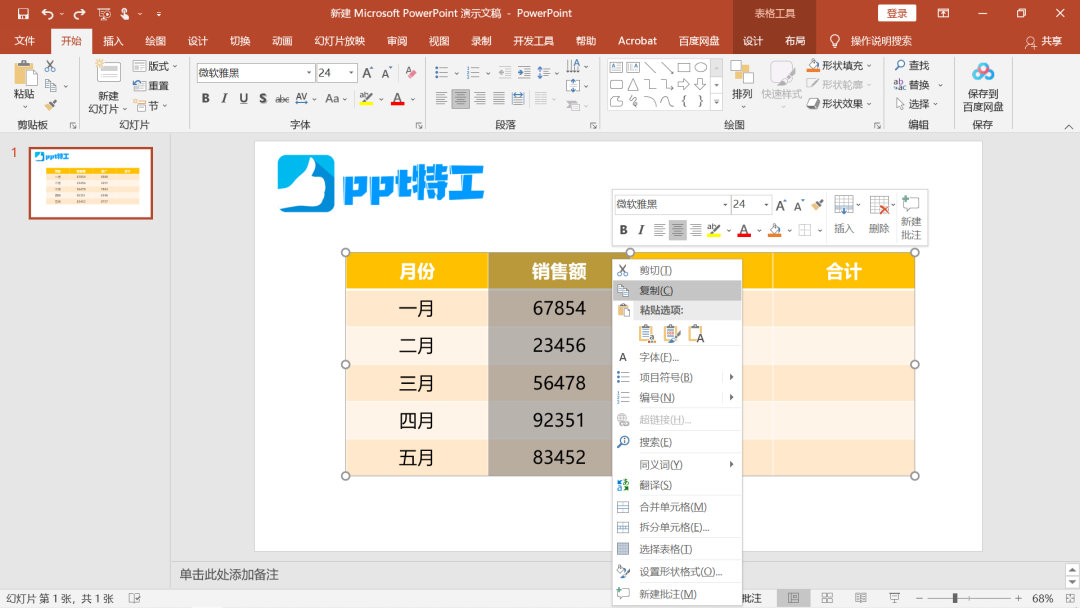Image resolution: width=1080 pixels, height=608 pixels.
Task: Choose the paste as text-only icon
Action: pos(696,333)
